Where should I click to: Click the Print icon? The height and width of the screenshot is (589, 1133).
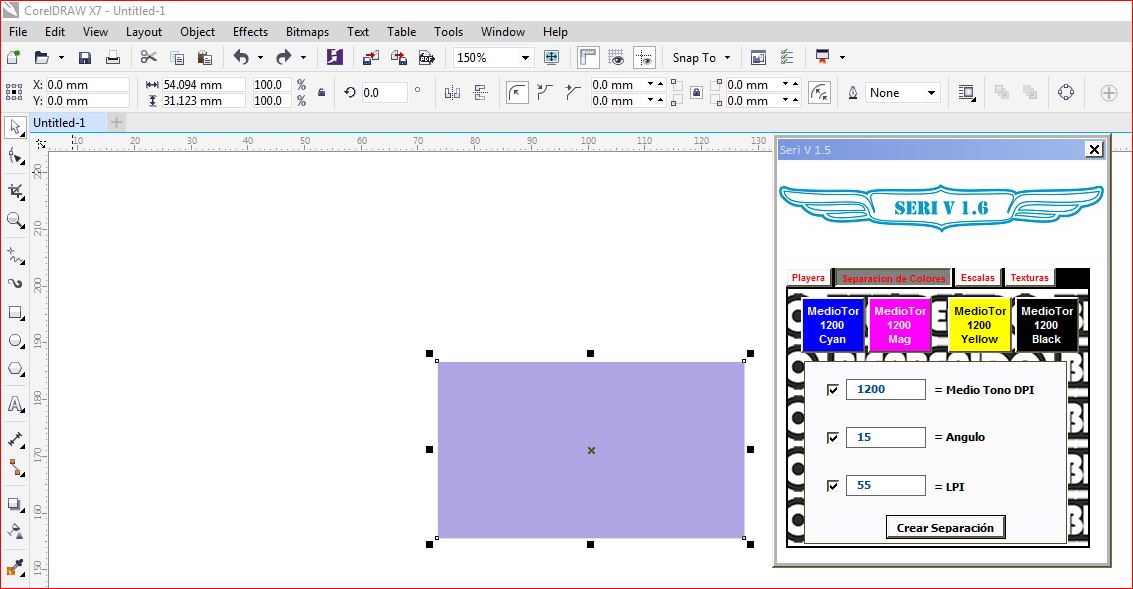(x=113, y=58)
